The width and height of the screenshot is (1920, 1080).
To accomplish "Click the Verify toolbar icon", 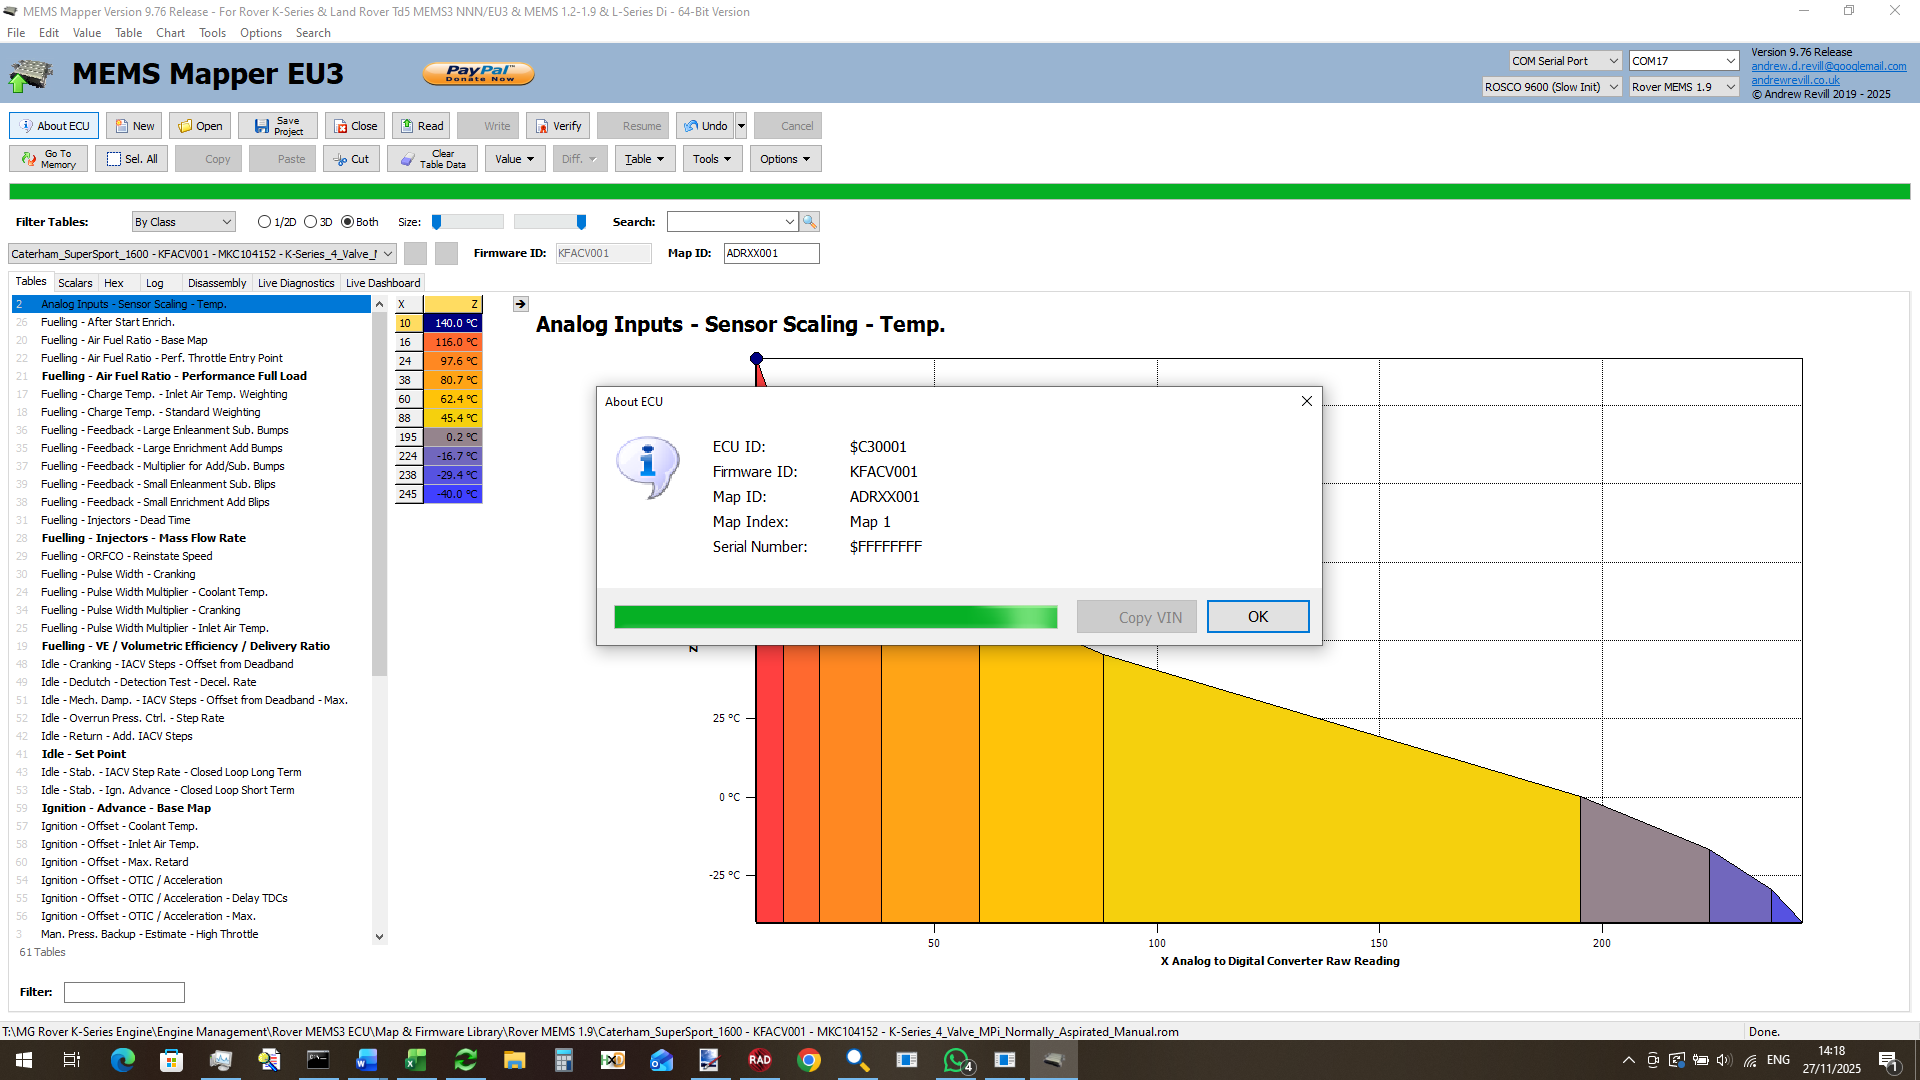I will click(x=542, y=126).
